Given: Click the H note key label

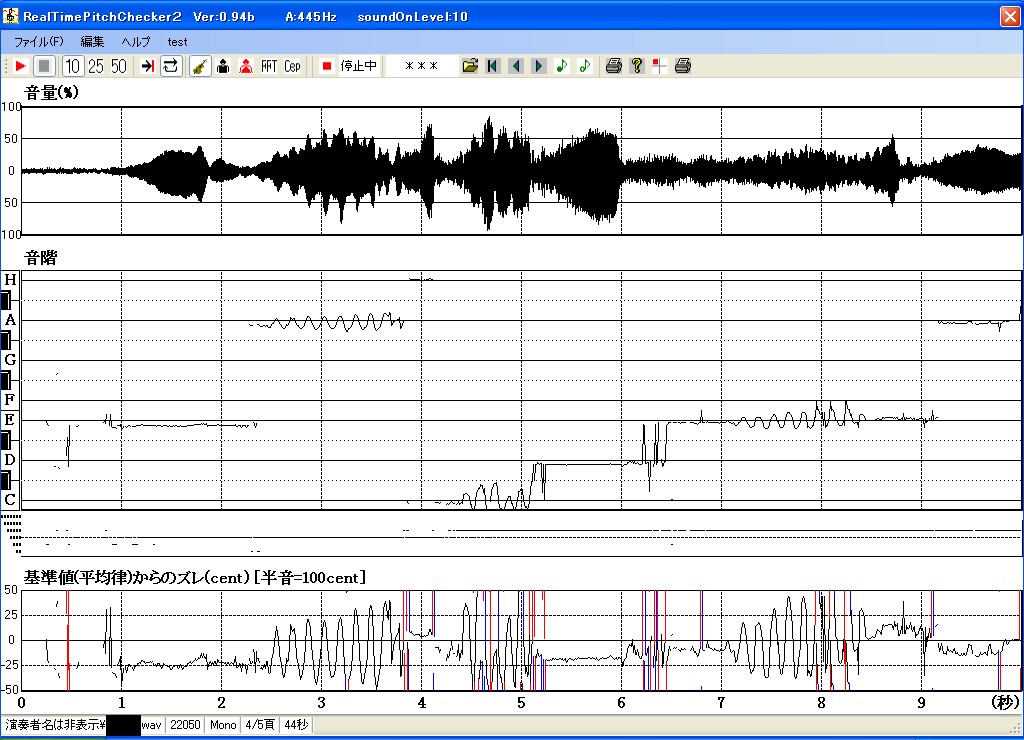Looking at the screenshot, I should coord(10,280).
